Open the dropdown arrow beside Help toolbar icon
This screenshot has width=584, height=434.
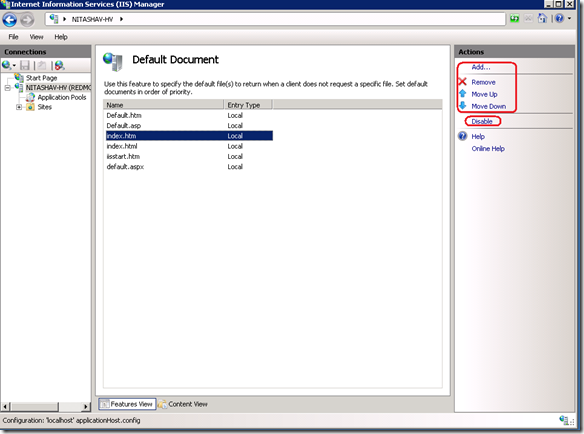point(569,18)
